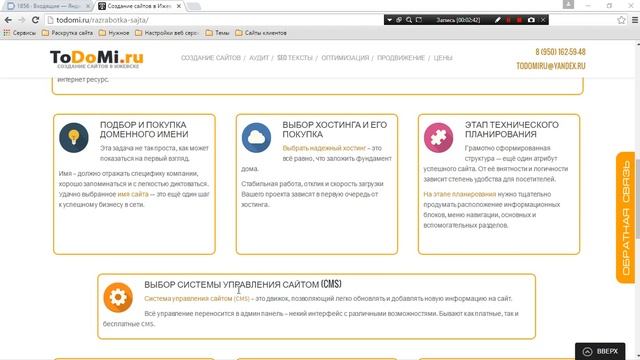The width and height of the screenshot is (640, 360).
Task: Click the pink puzzle planning icon
Action: coord(438,138)
